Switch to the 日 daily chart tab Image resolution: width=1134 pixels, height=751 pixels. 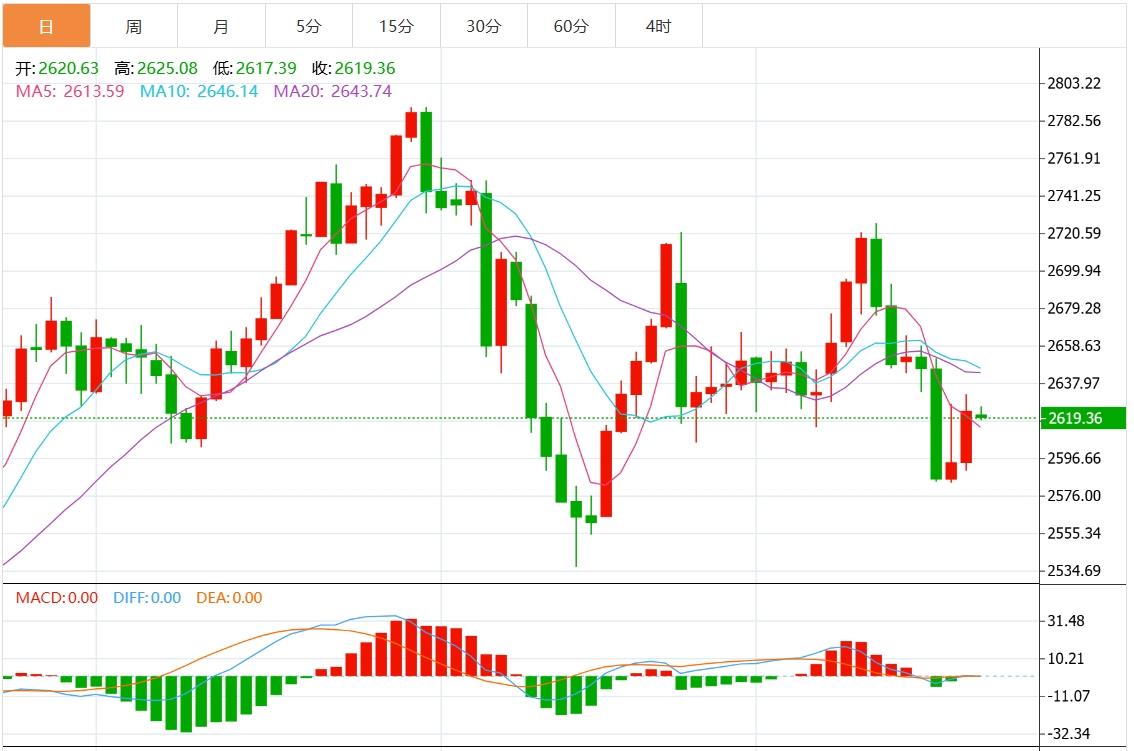[46, 26]
